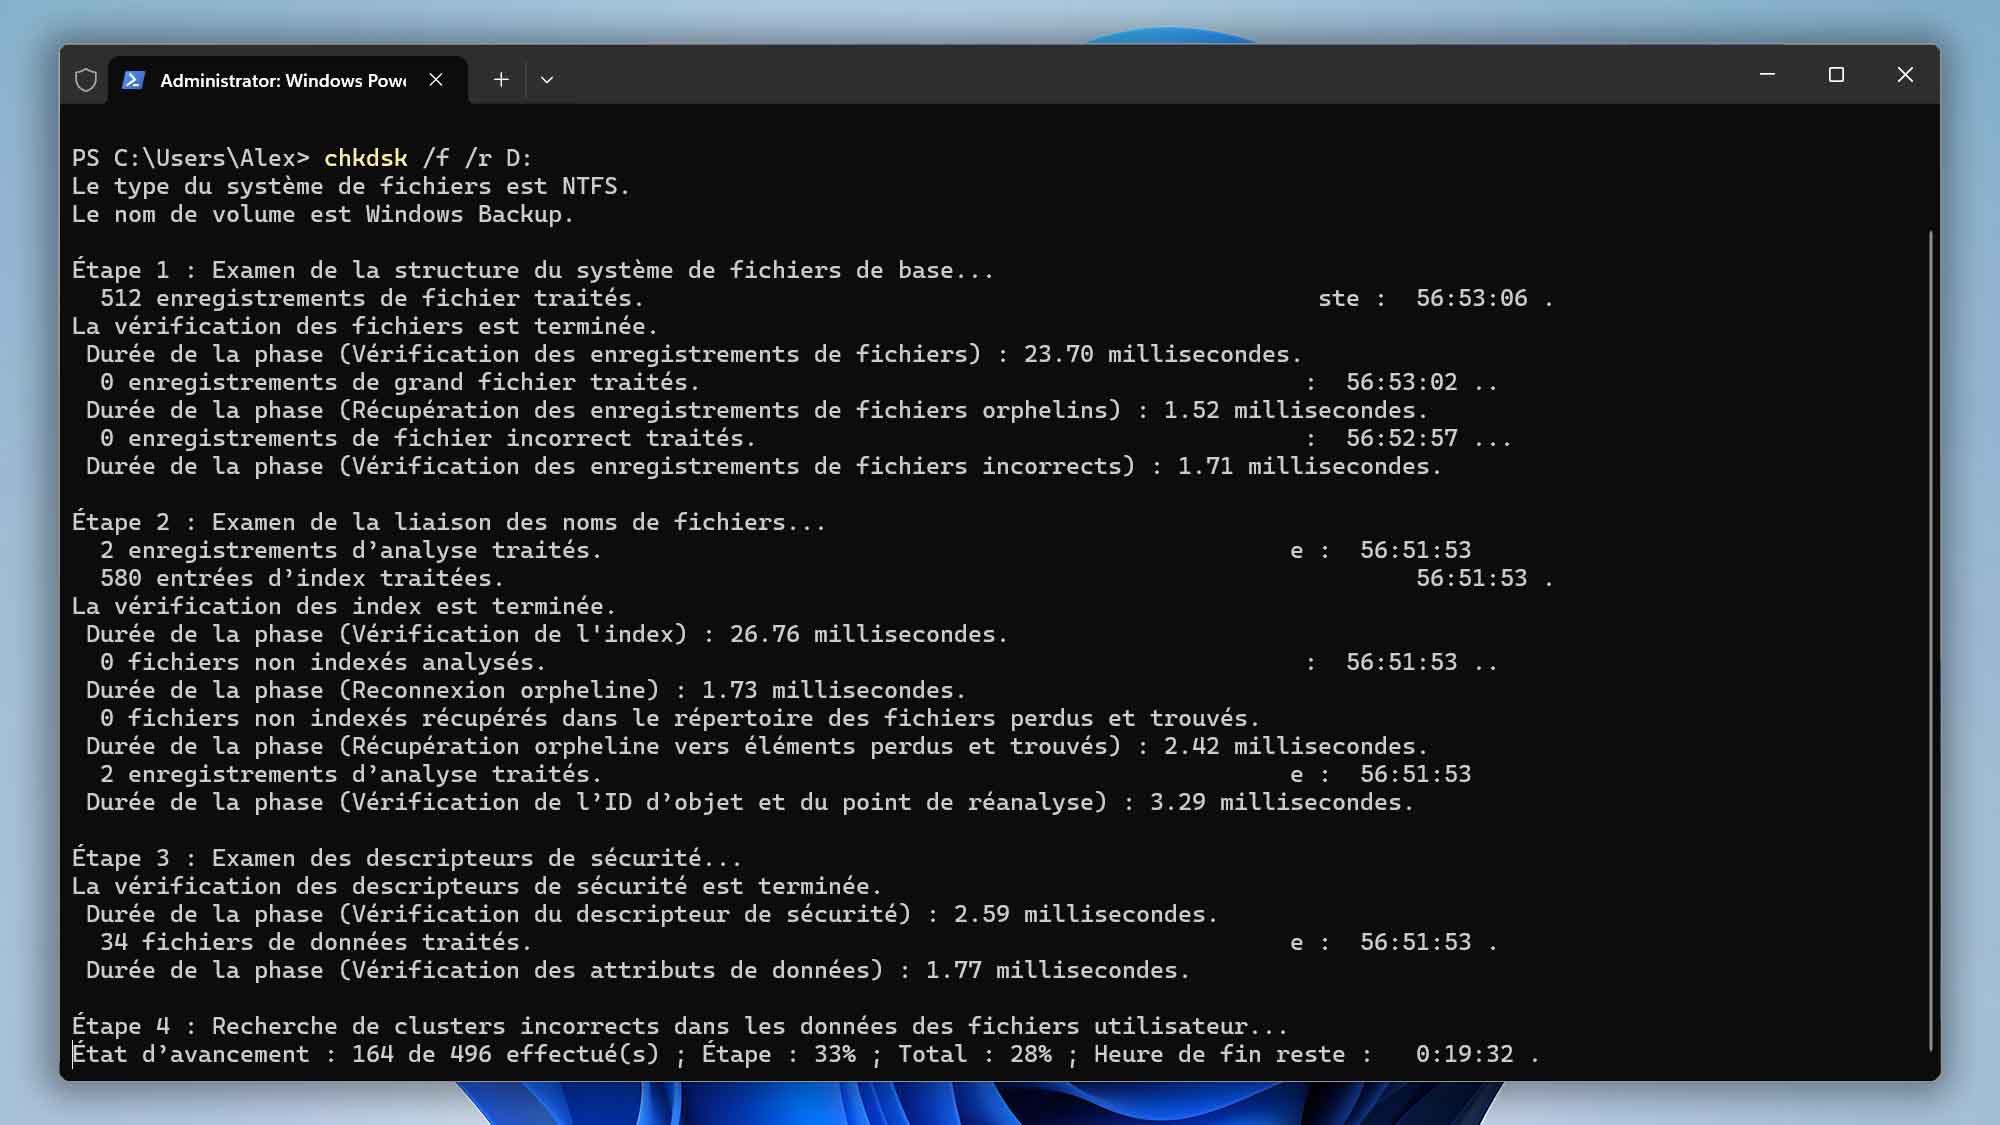Click the 'fichiers incorrects' 1.71 millisecondes line
Viewport: 2000px width, 1125px height.
[x=764, y=466]
